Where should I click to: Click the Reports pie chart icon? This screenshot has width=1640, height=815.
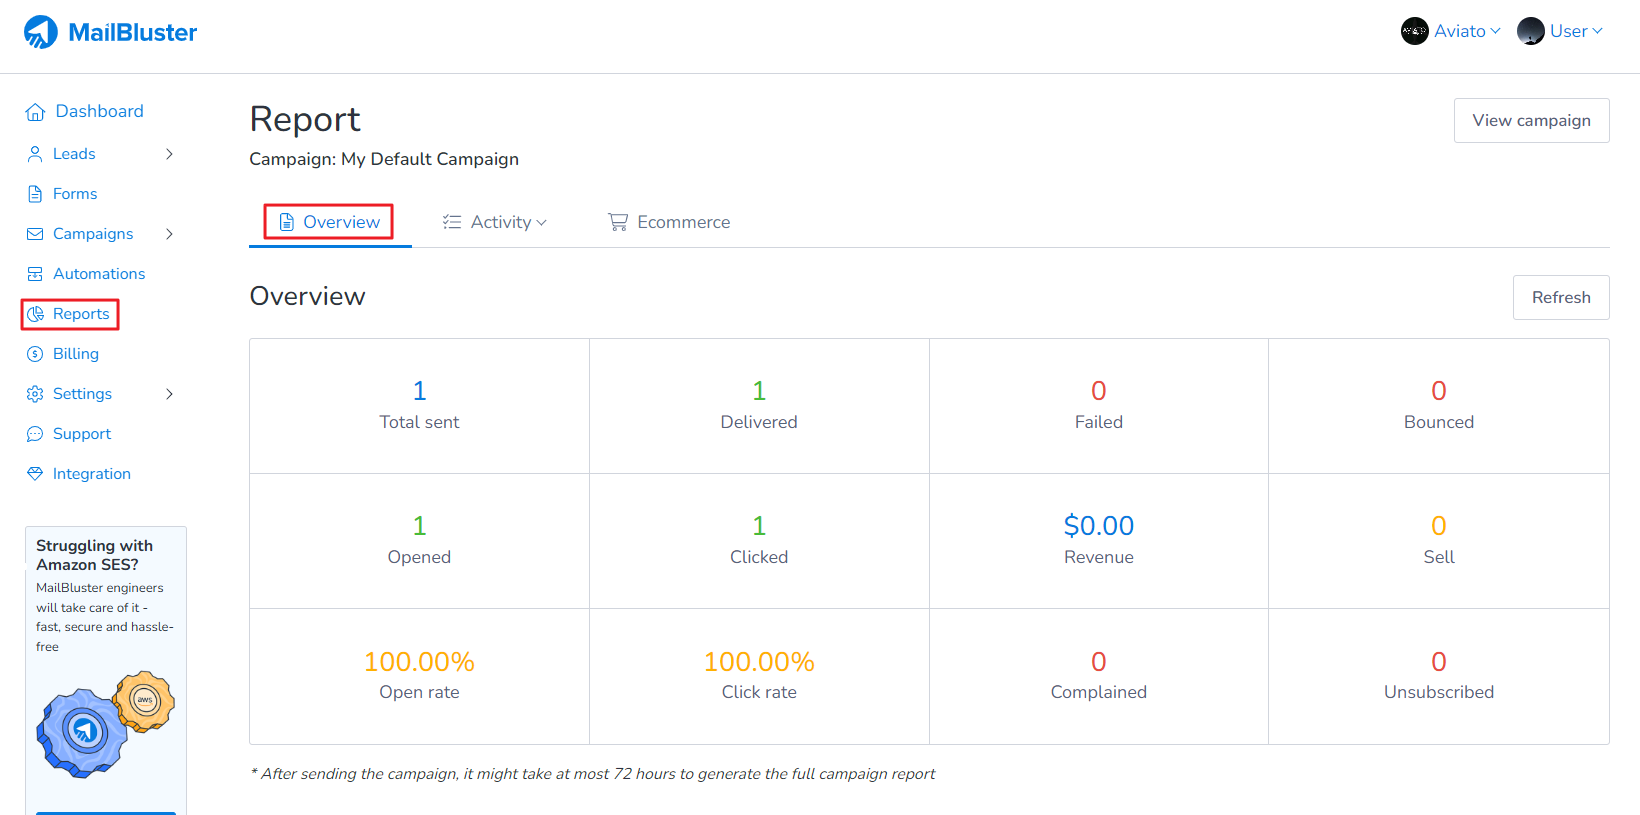click(35, 314)
